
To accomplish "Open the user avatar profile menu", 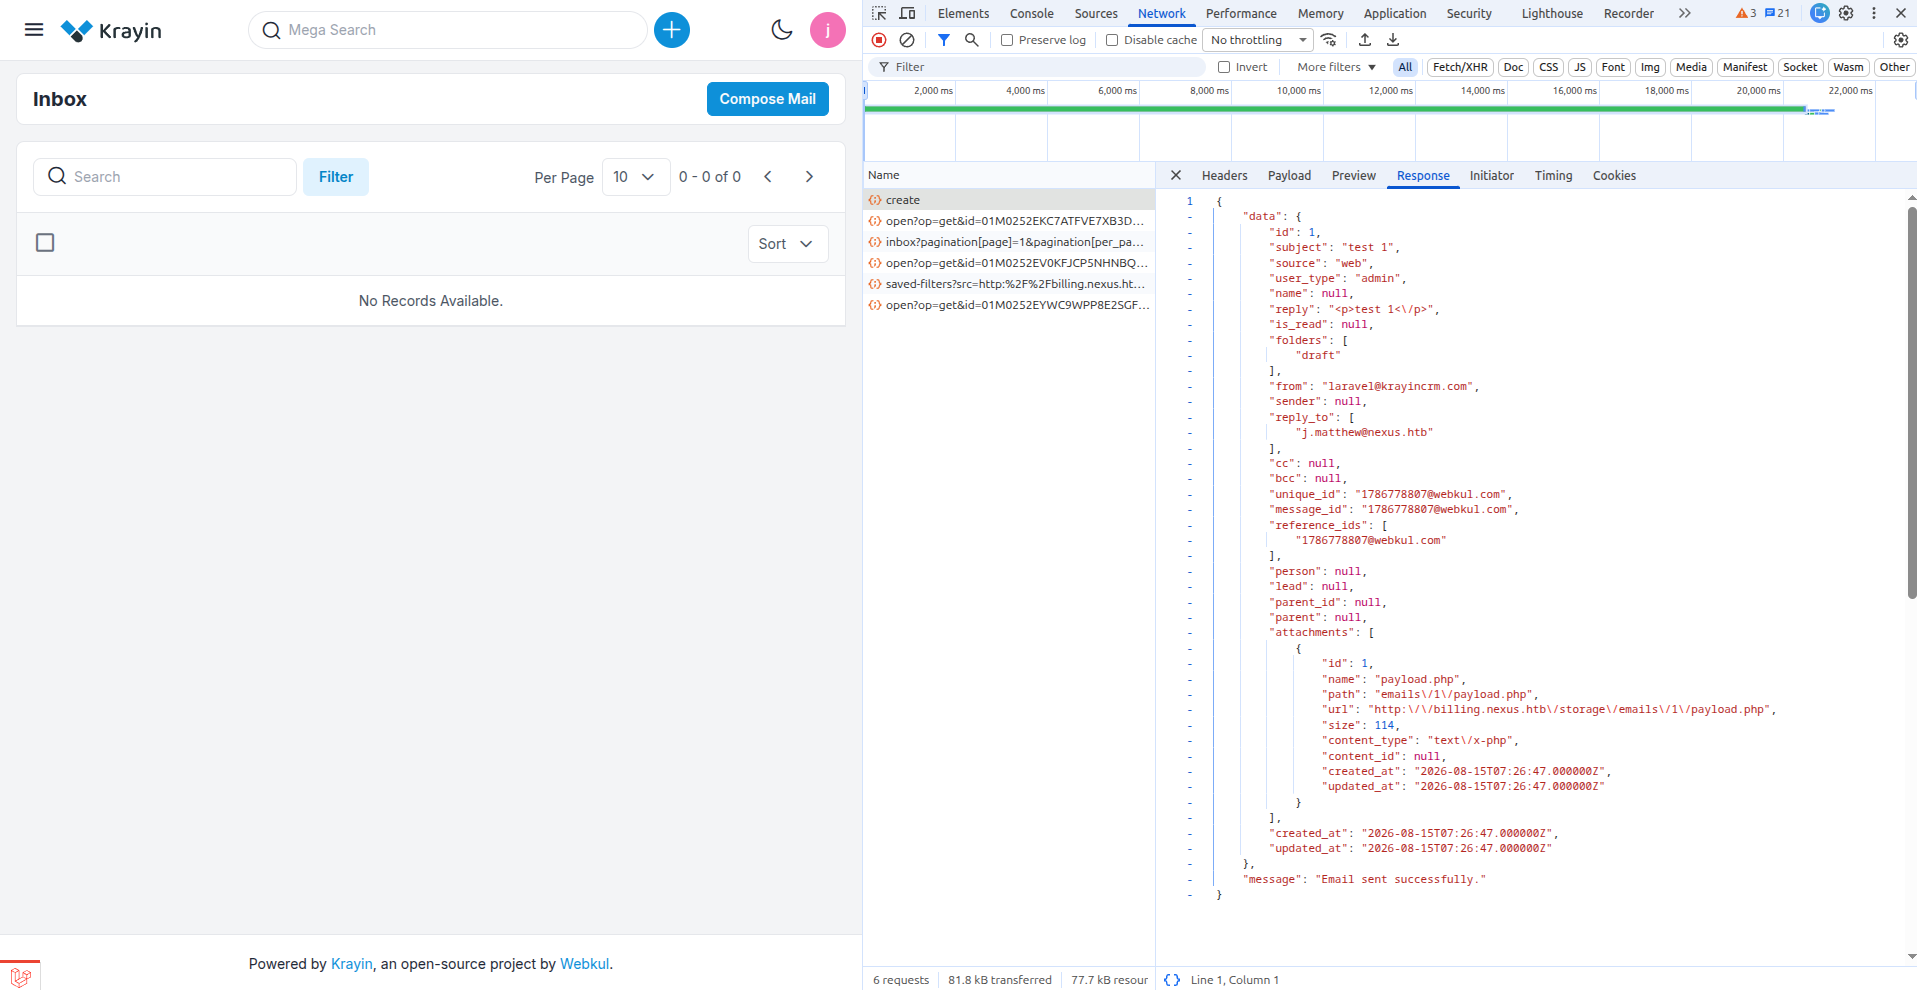I will click(828, 30).
